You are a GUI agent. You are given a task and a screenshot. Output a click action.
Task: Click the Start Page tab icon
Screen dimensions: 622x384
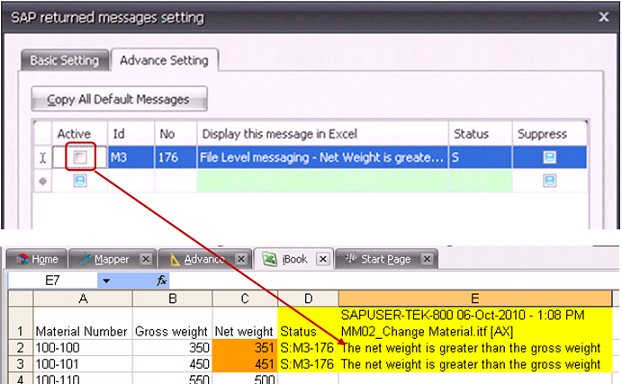tap(351, 258)
